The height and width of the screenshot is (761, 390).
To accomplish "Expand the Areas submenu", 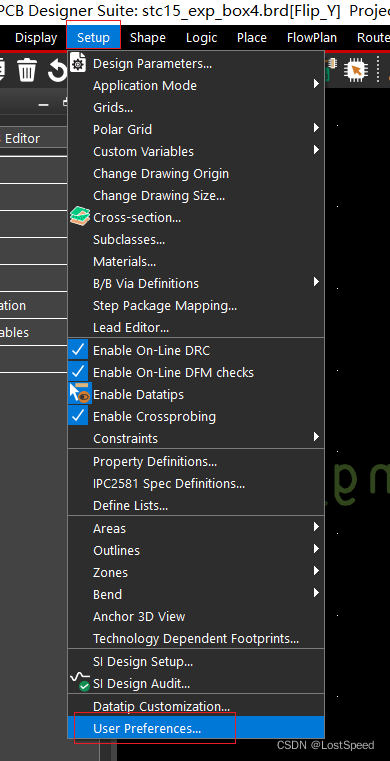I will tap(195, 529).
